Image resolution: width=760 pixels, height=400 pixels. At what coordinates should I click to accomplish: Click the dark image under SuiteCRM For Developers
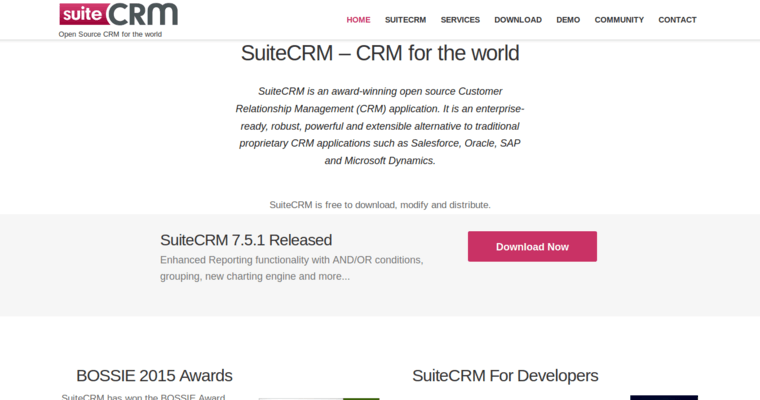tap(664, 397)
